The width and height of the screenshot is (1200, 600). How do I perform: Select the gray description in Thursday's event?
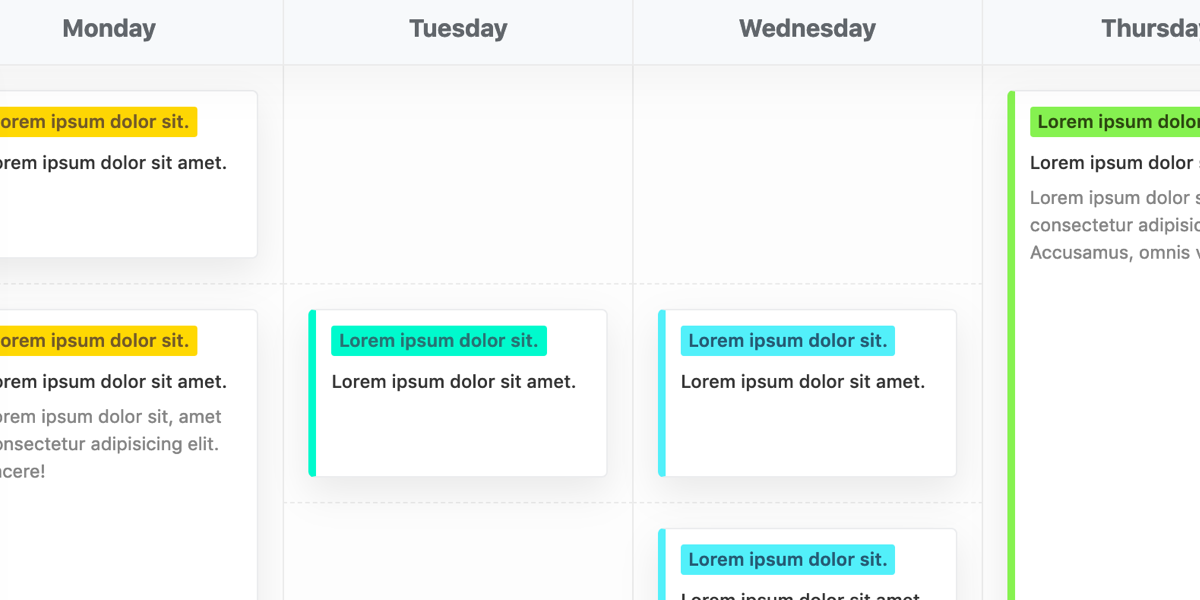tap(1115, 225)
